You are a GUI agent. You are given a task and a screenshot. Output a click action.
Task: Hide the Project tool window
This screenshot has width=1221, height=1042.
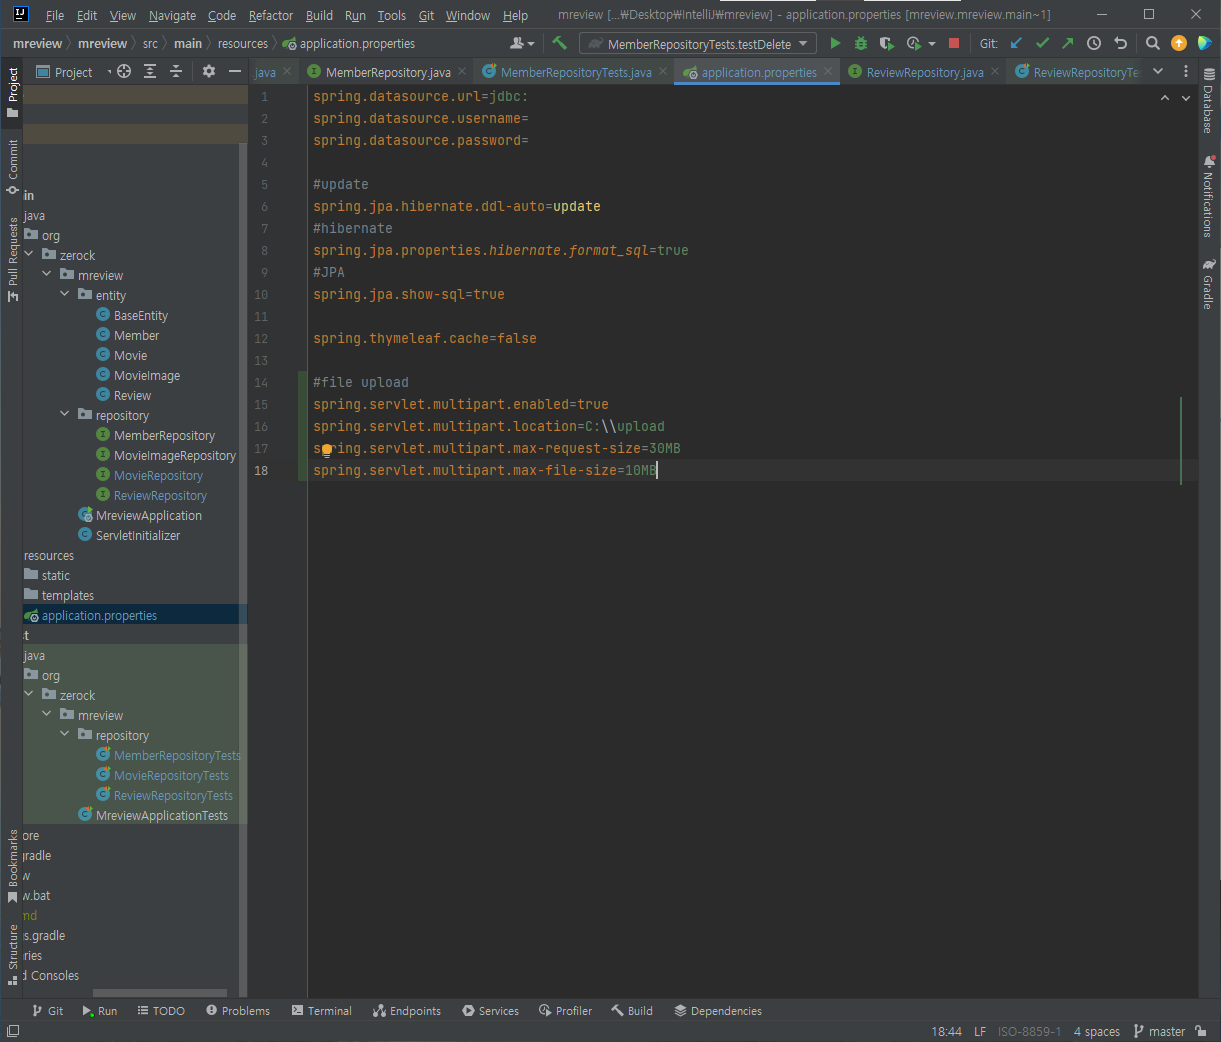[x=235, y=71]
